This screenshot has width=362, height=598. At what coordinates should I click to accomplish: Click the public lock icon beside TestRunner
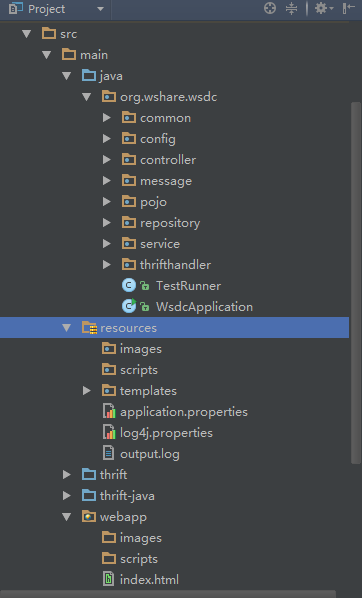(x=145, y=286)
